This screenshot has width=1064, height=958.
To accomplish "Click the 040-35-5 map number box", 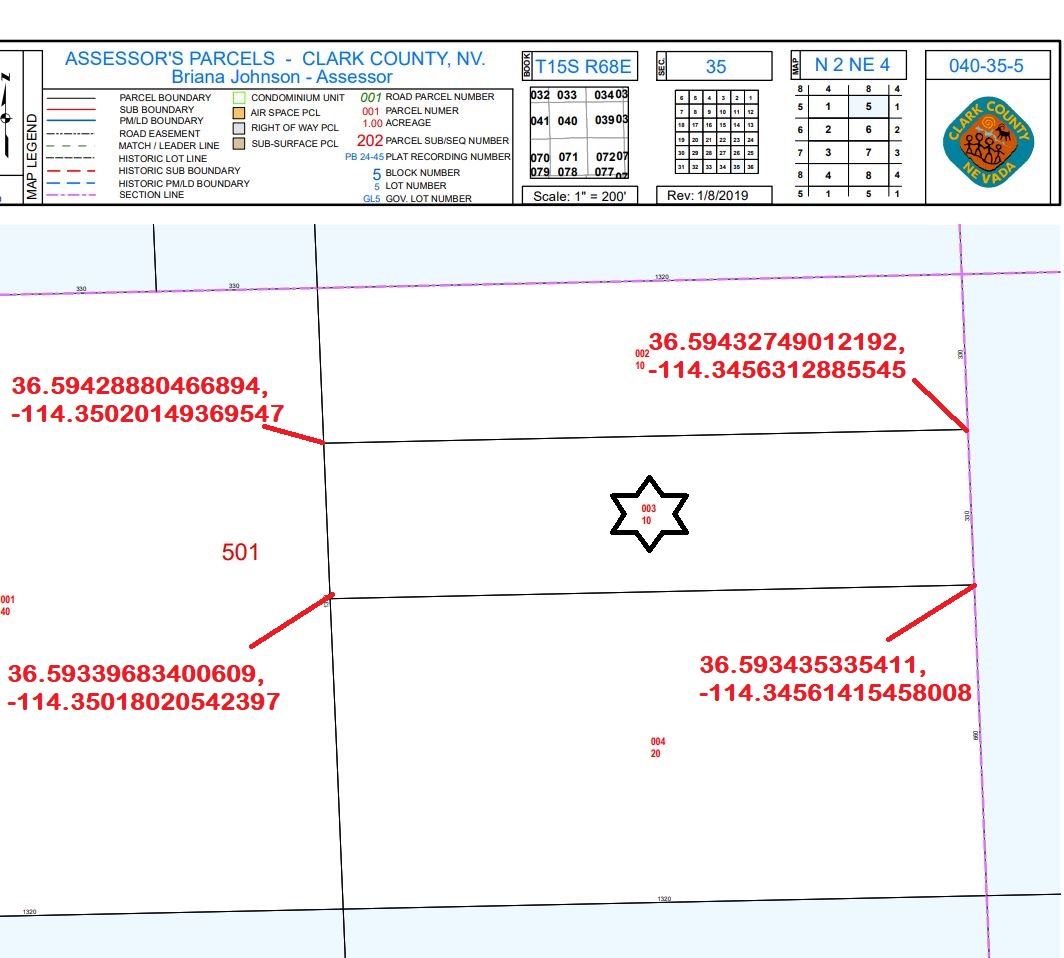I will [x=986, y=67].
